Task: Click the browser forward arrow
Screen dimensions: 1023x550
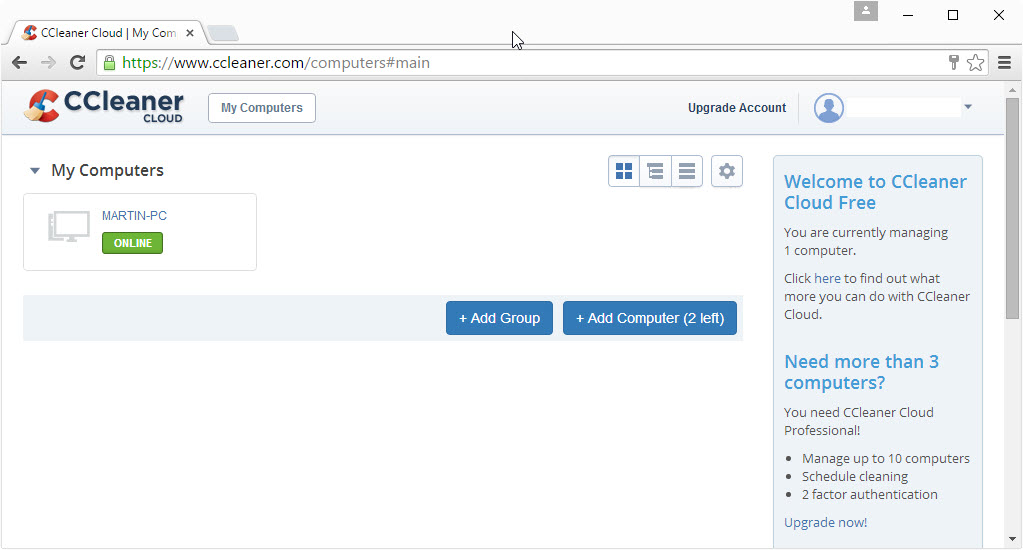Action: coord(48,63)
